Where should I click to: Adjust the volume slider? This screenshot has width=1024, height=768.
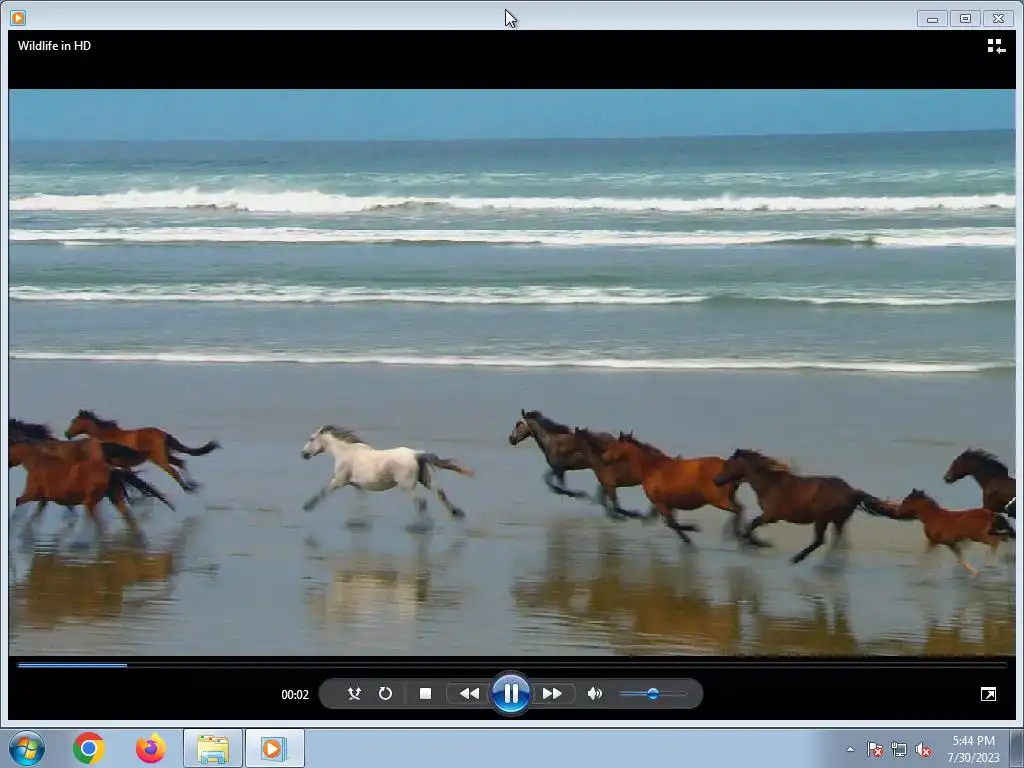coord(652,694)
